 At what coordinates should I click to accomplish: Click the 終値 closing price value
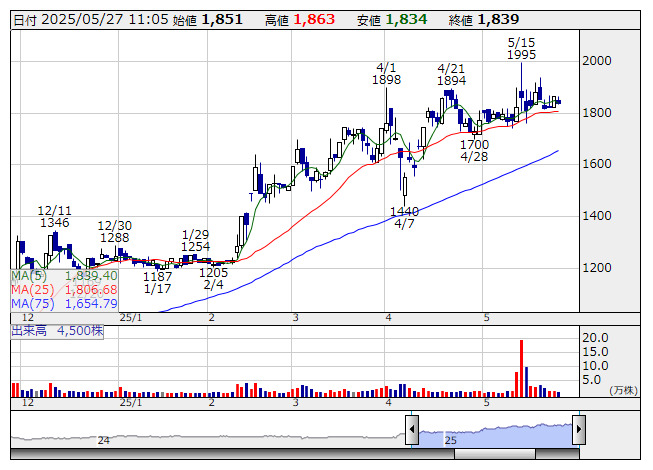click(498, 19)
